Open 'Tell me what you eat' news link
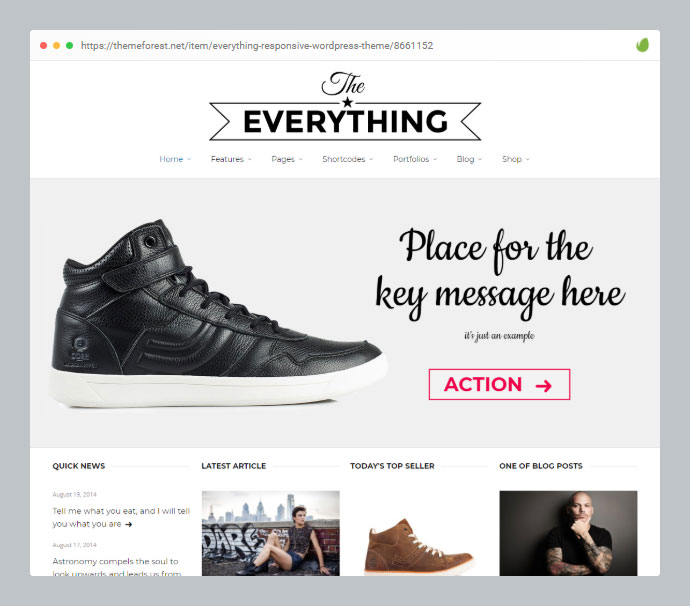The image size is (690, 606). click(x=121, y=517)
